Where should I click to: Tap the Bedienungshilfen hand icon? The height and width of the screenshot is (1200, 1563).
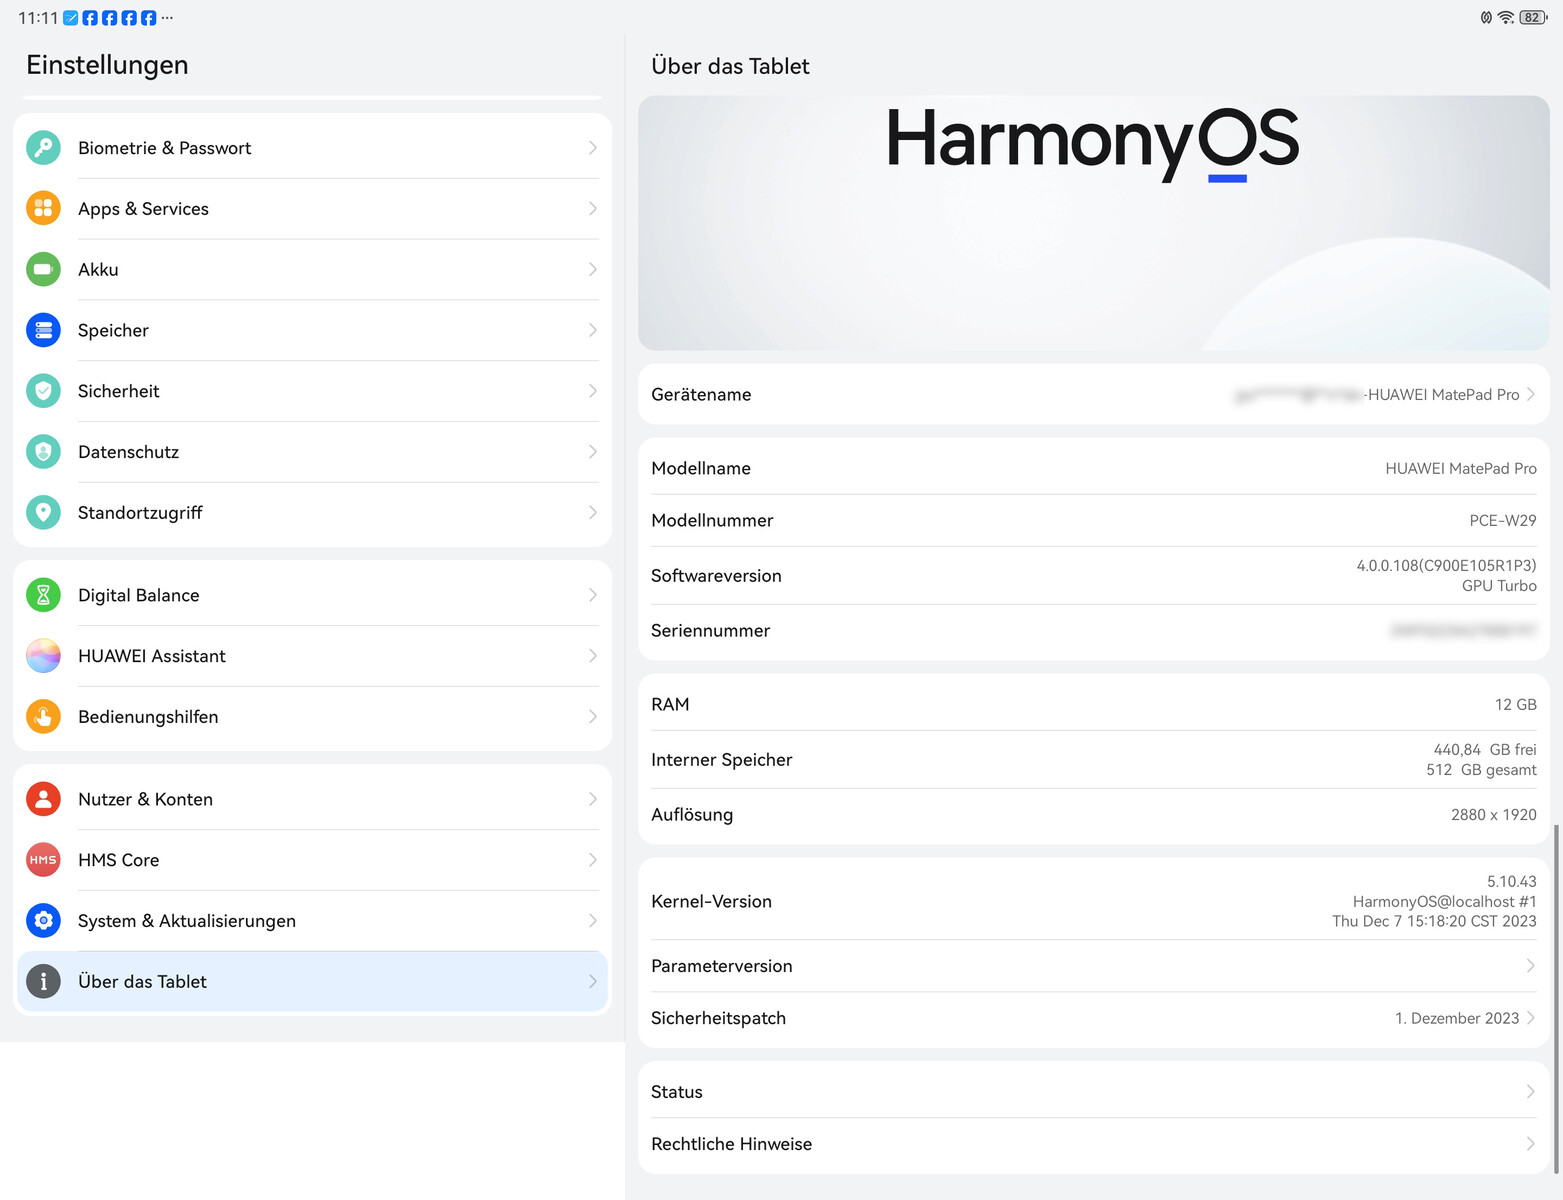43,717
